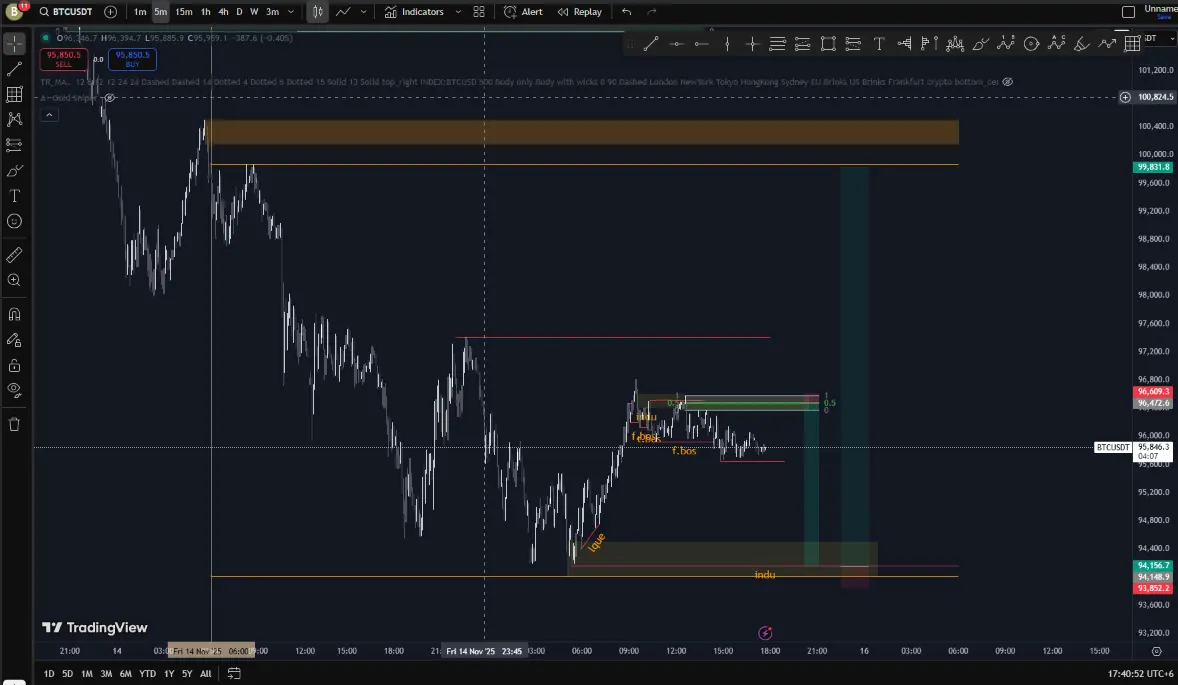Select the 1h timeframe
Image resolution: width=1178 pixels, height=685 pixels.
click(x=205, y=11)
